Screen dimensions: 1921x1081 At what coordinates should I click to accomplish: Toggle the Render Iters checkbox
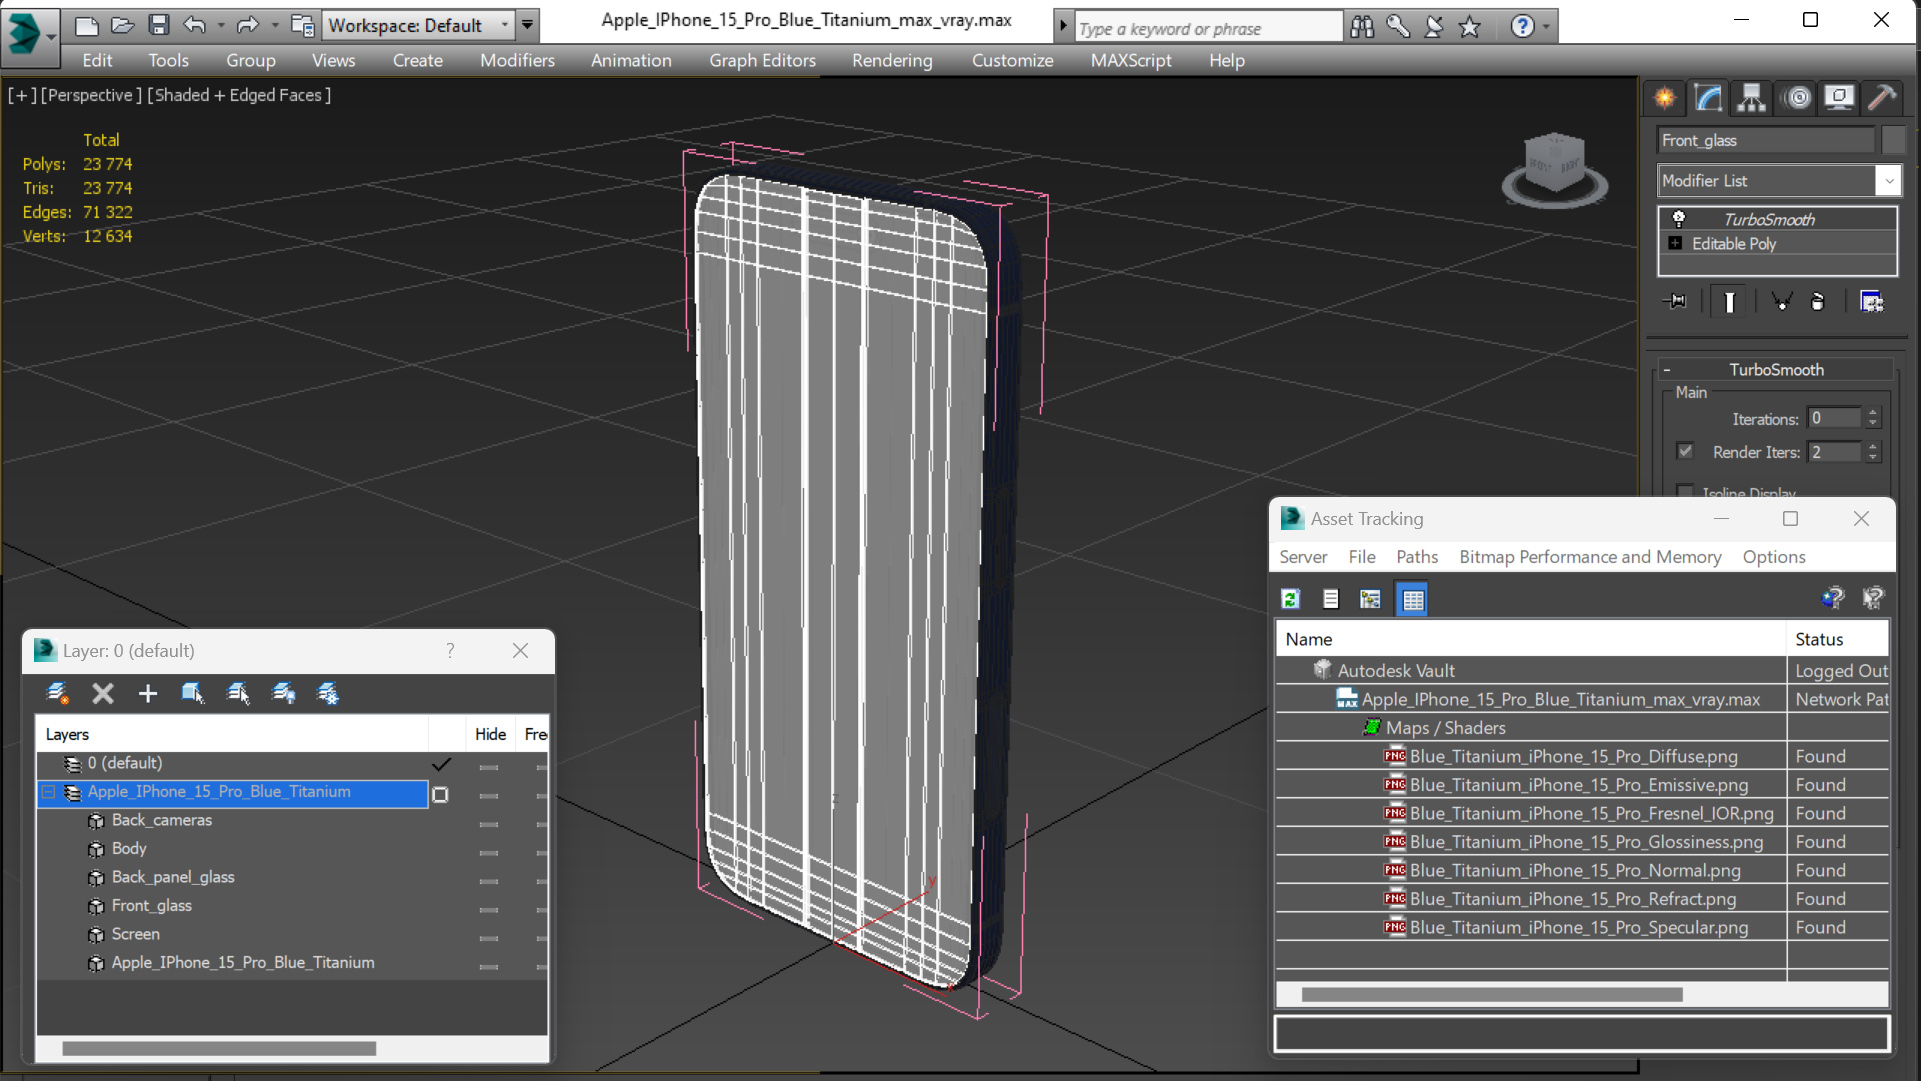pyautogui.click(x=1685, y=451)
